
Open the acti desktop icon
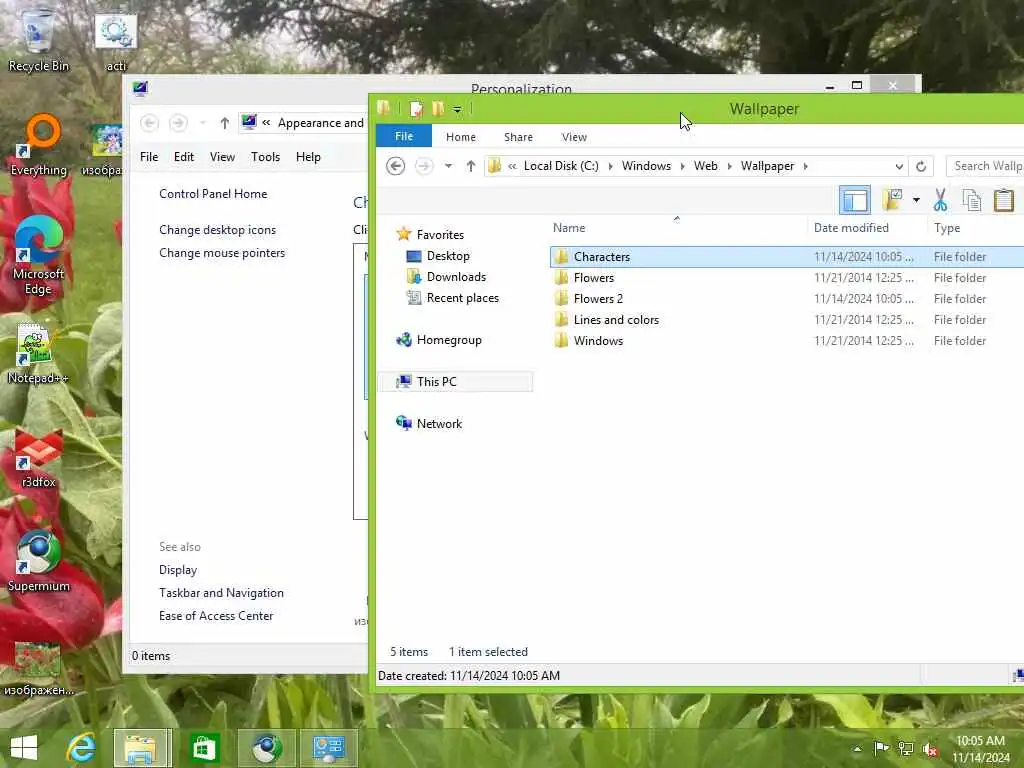[x=116, y=42]
